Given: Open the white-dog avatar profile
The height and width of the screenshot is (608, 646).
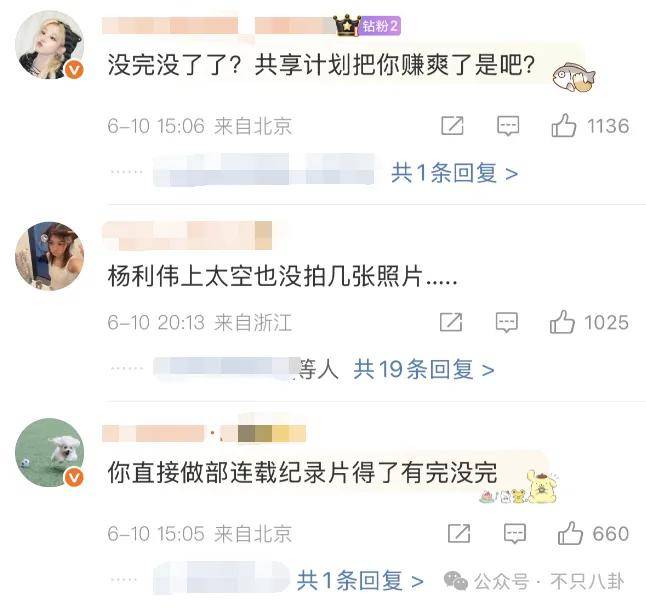Looking at the screenshot, I should tap(49, 452).
